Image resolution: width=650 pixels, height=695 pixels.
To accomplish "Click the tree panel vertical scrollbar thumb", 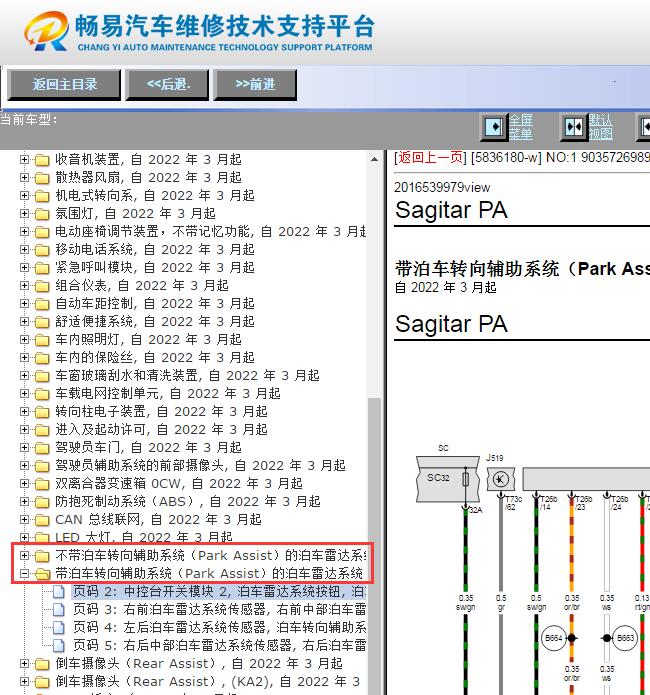I will [375, 545].
